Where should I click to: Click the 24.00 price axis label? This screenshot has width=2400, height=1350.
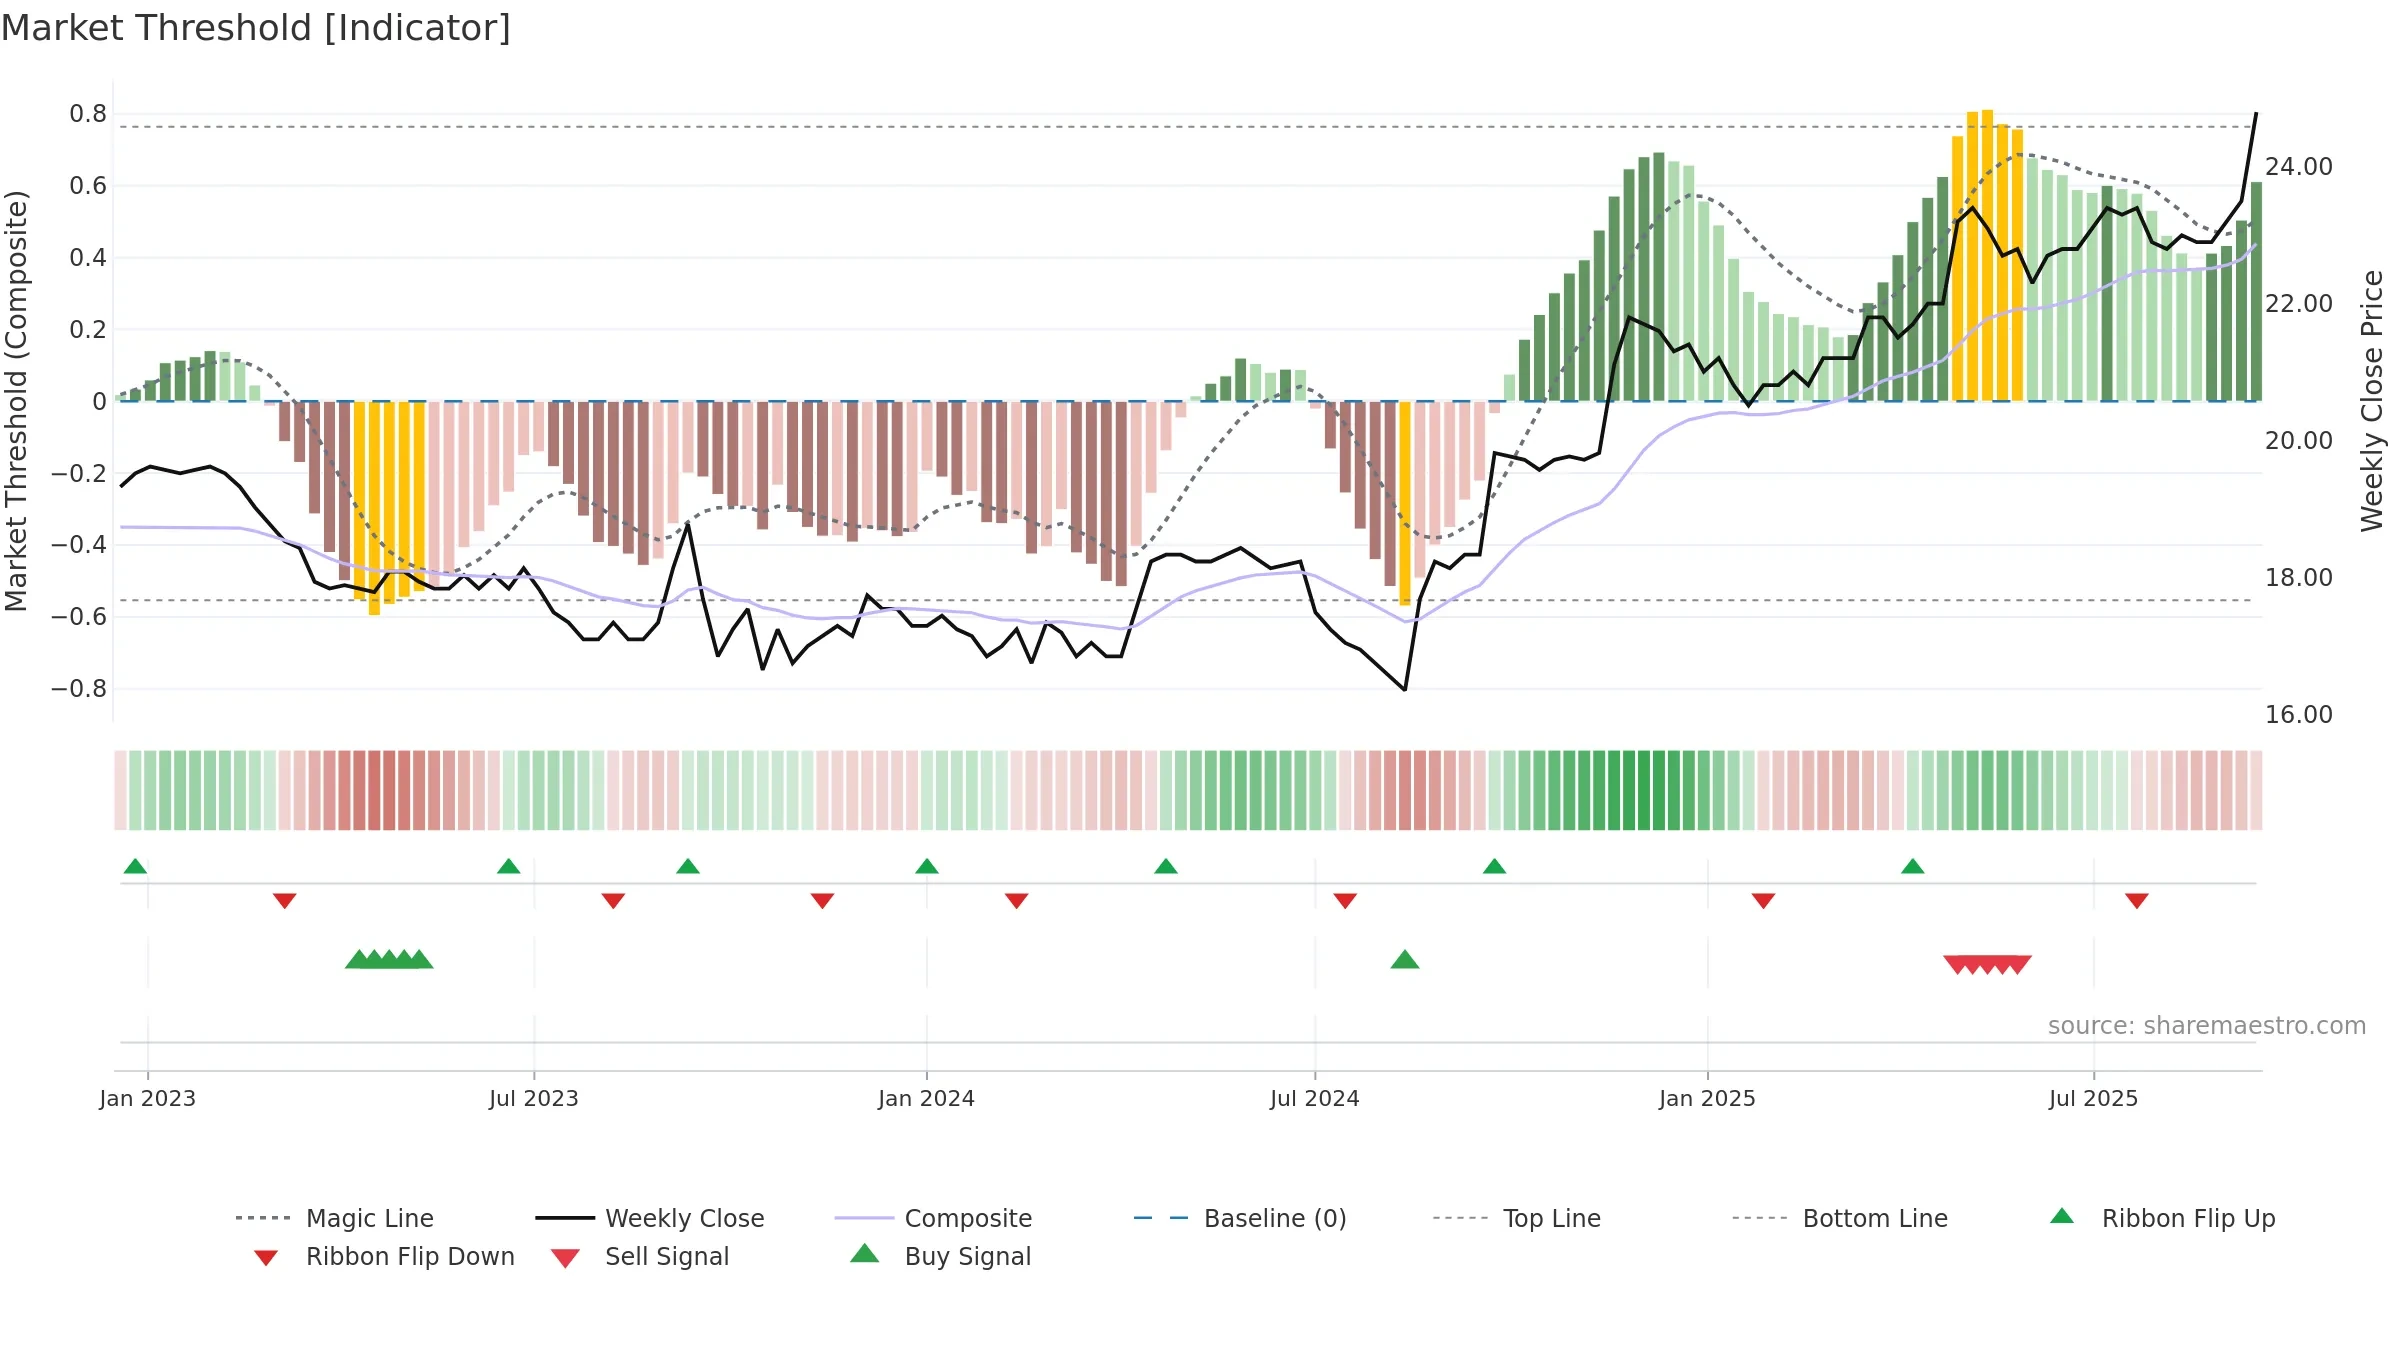pos(2299,167)
